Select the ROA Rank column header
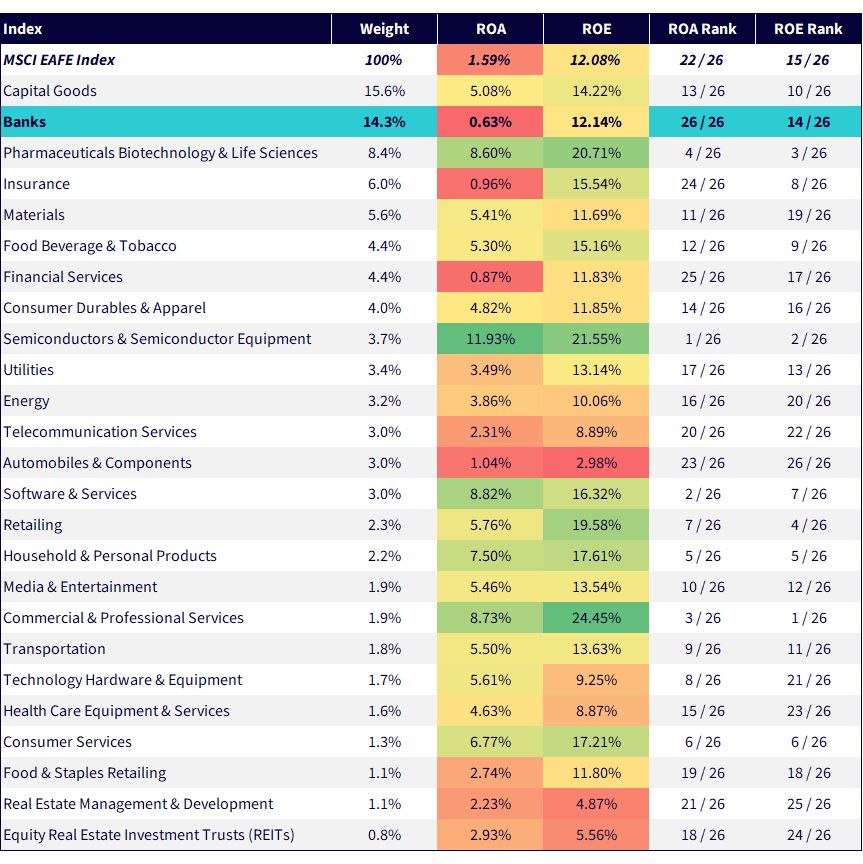Image resolution: width=863 pixels, height=864 pixels. (702, 29)
